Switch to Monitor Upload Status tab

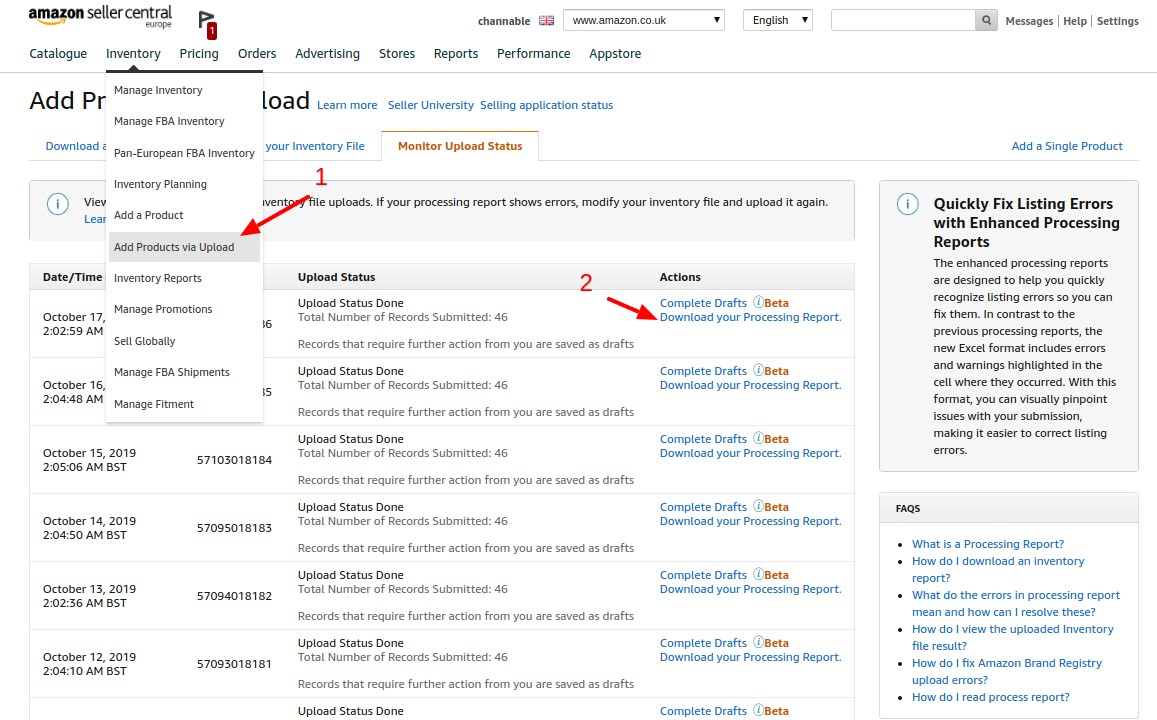[460, 146]
